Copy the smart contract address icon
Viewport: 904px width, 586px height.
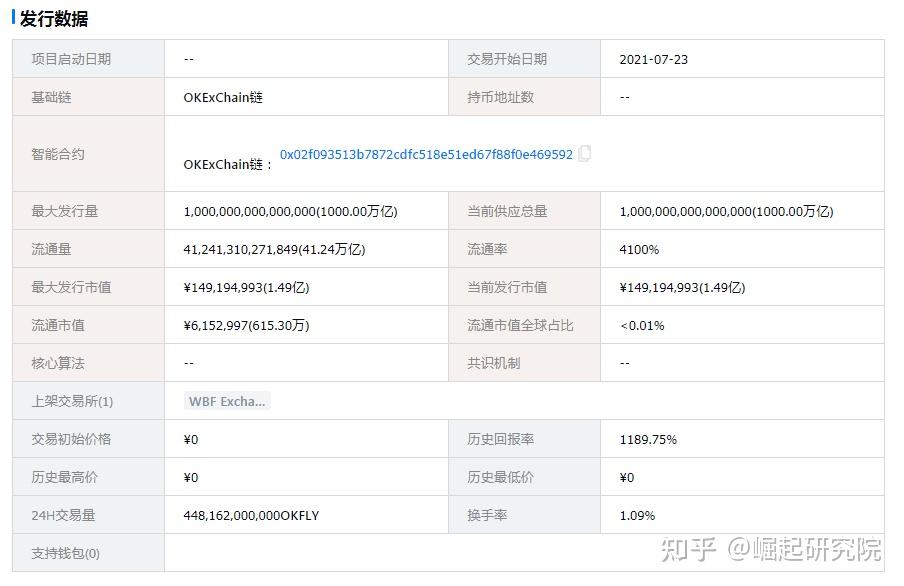(x=584, y=153)
